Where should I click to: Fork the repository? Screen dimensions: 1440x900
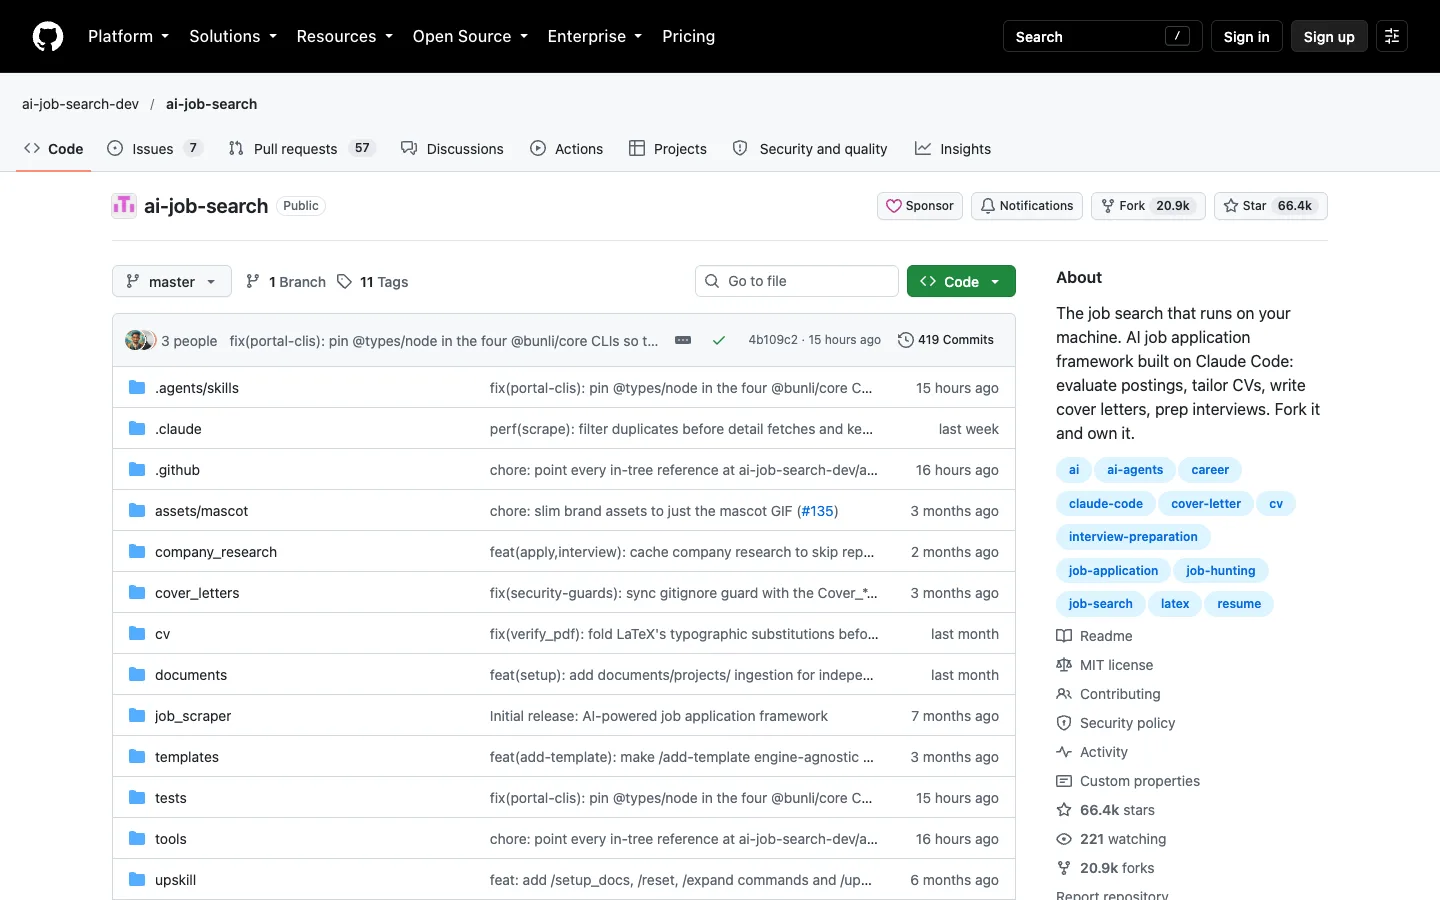coord(1148,206)
